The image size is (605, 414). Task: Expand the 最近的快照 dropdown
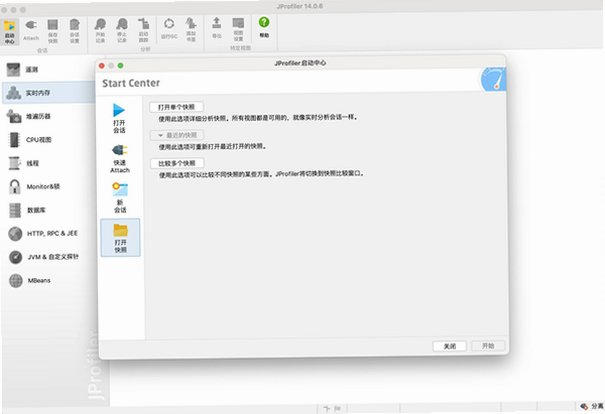tap(177, 135)
